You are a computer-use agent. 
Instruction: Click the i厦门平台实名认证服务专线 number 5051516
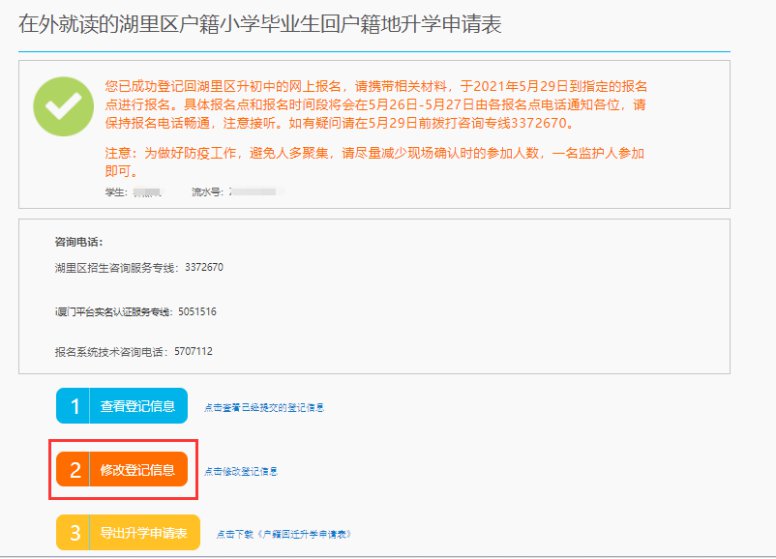pos(197,312)
